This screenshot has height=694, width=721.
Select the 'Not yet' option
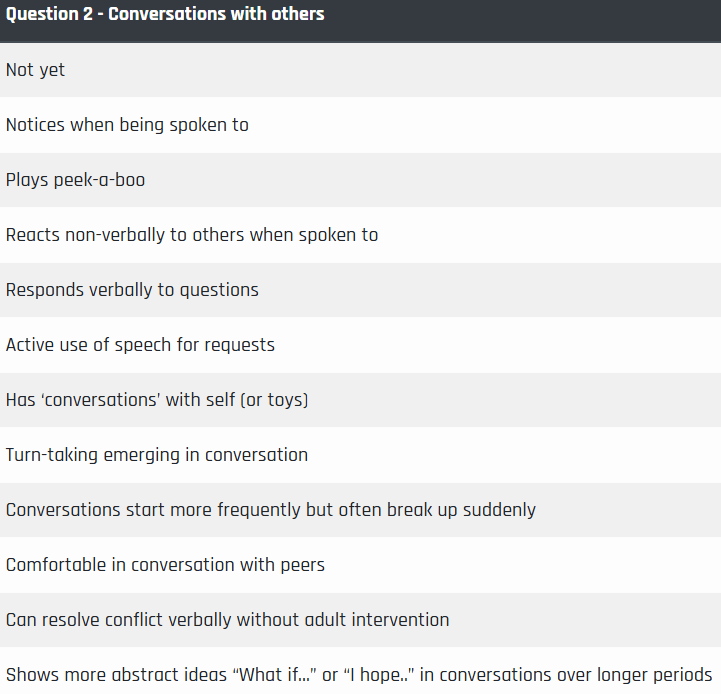(x=360, y=70)
